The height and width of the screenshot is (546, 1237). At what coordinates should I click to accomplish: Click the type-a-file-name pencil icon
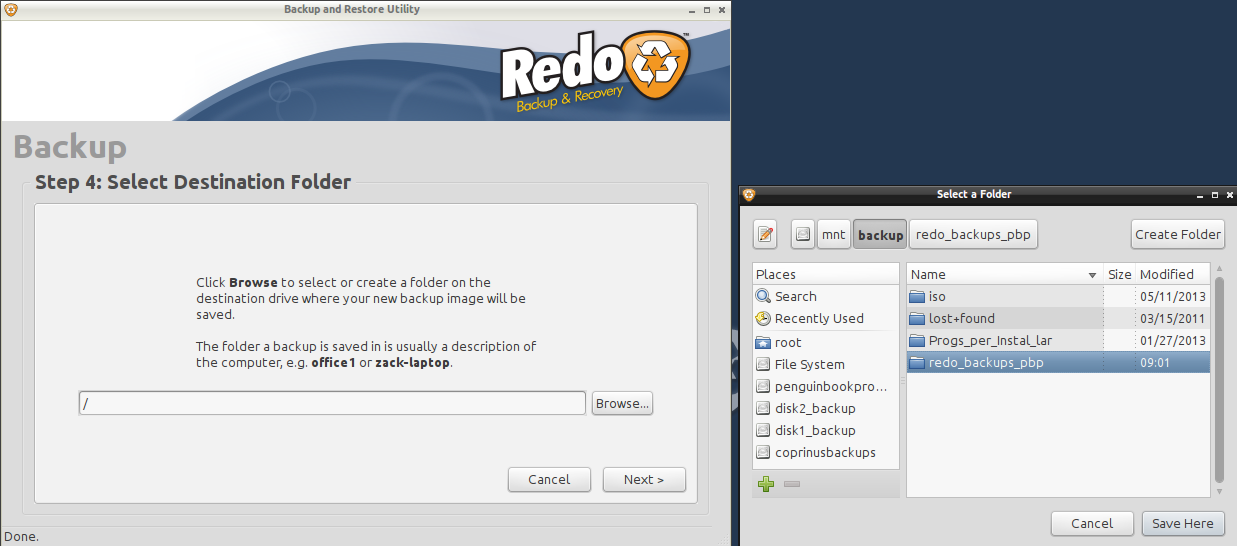766,235
